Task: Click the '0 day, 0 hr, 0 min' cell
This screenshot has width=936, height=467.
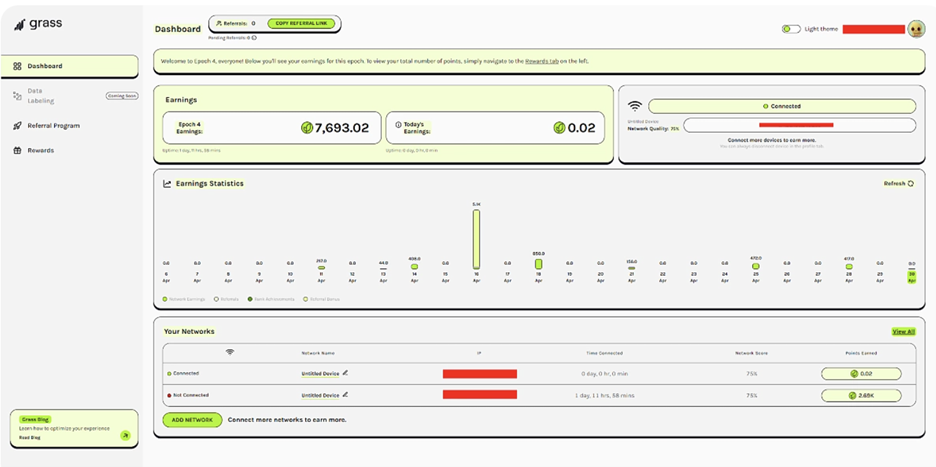Action: click(605, 374)
